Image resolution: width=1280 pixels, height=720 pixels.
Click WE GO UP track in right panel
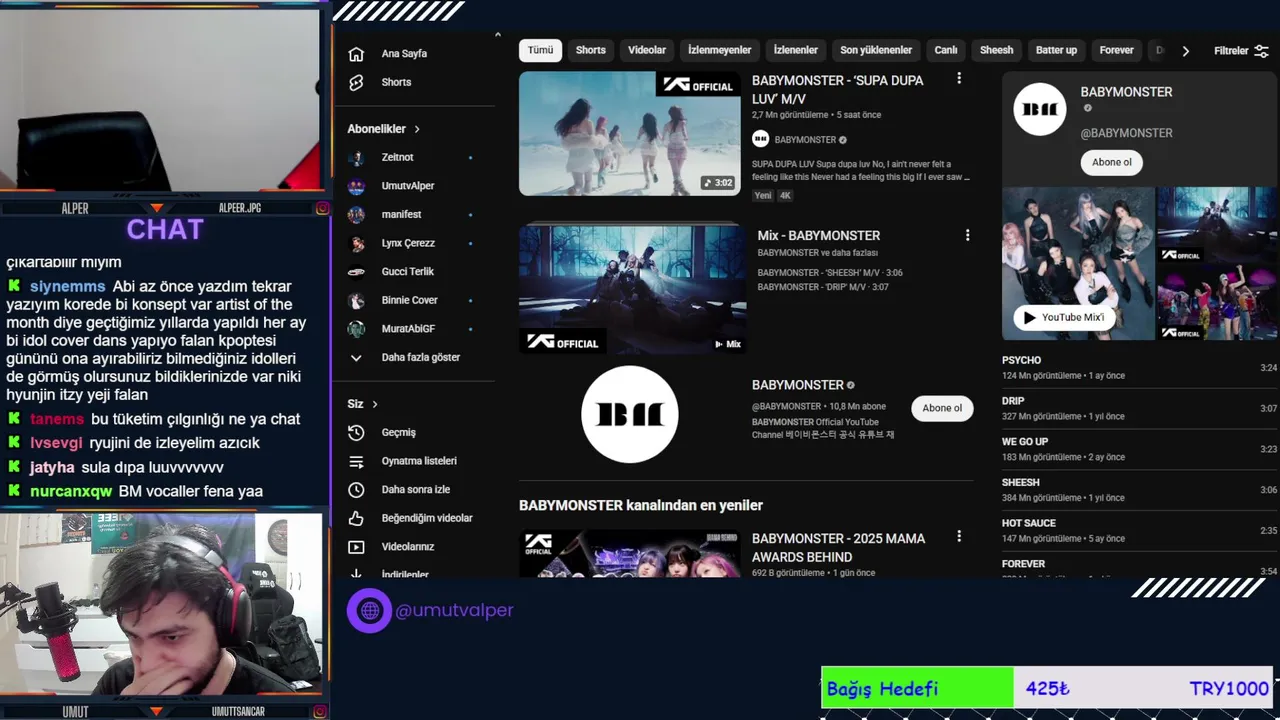pos(1139,449)
